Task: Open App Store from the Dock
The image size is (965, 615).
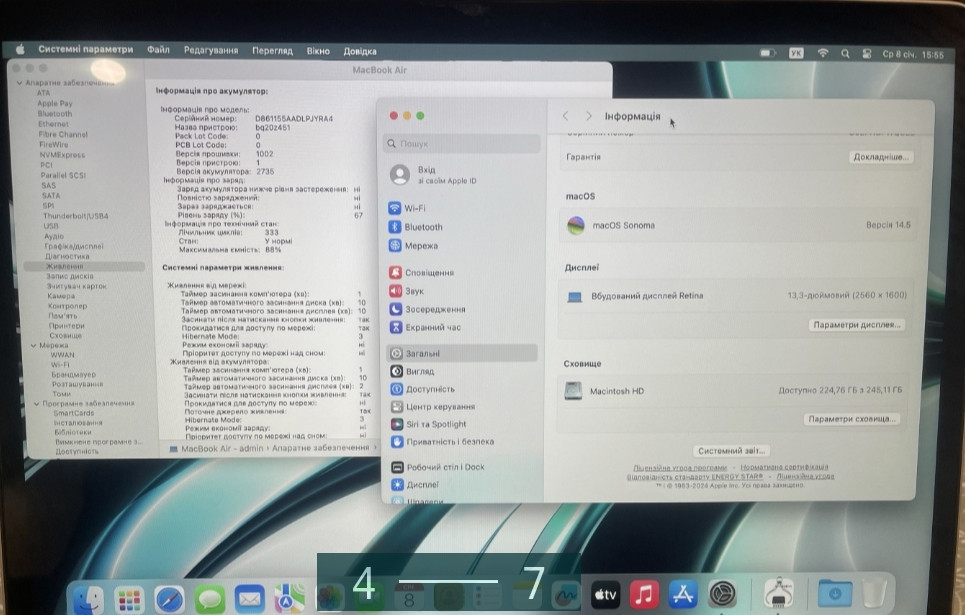Action: click(x=683, y=591)
